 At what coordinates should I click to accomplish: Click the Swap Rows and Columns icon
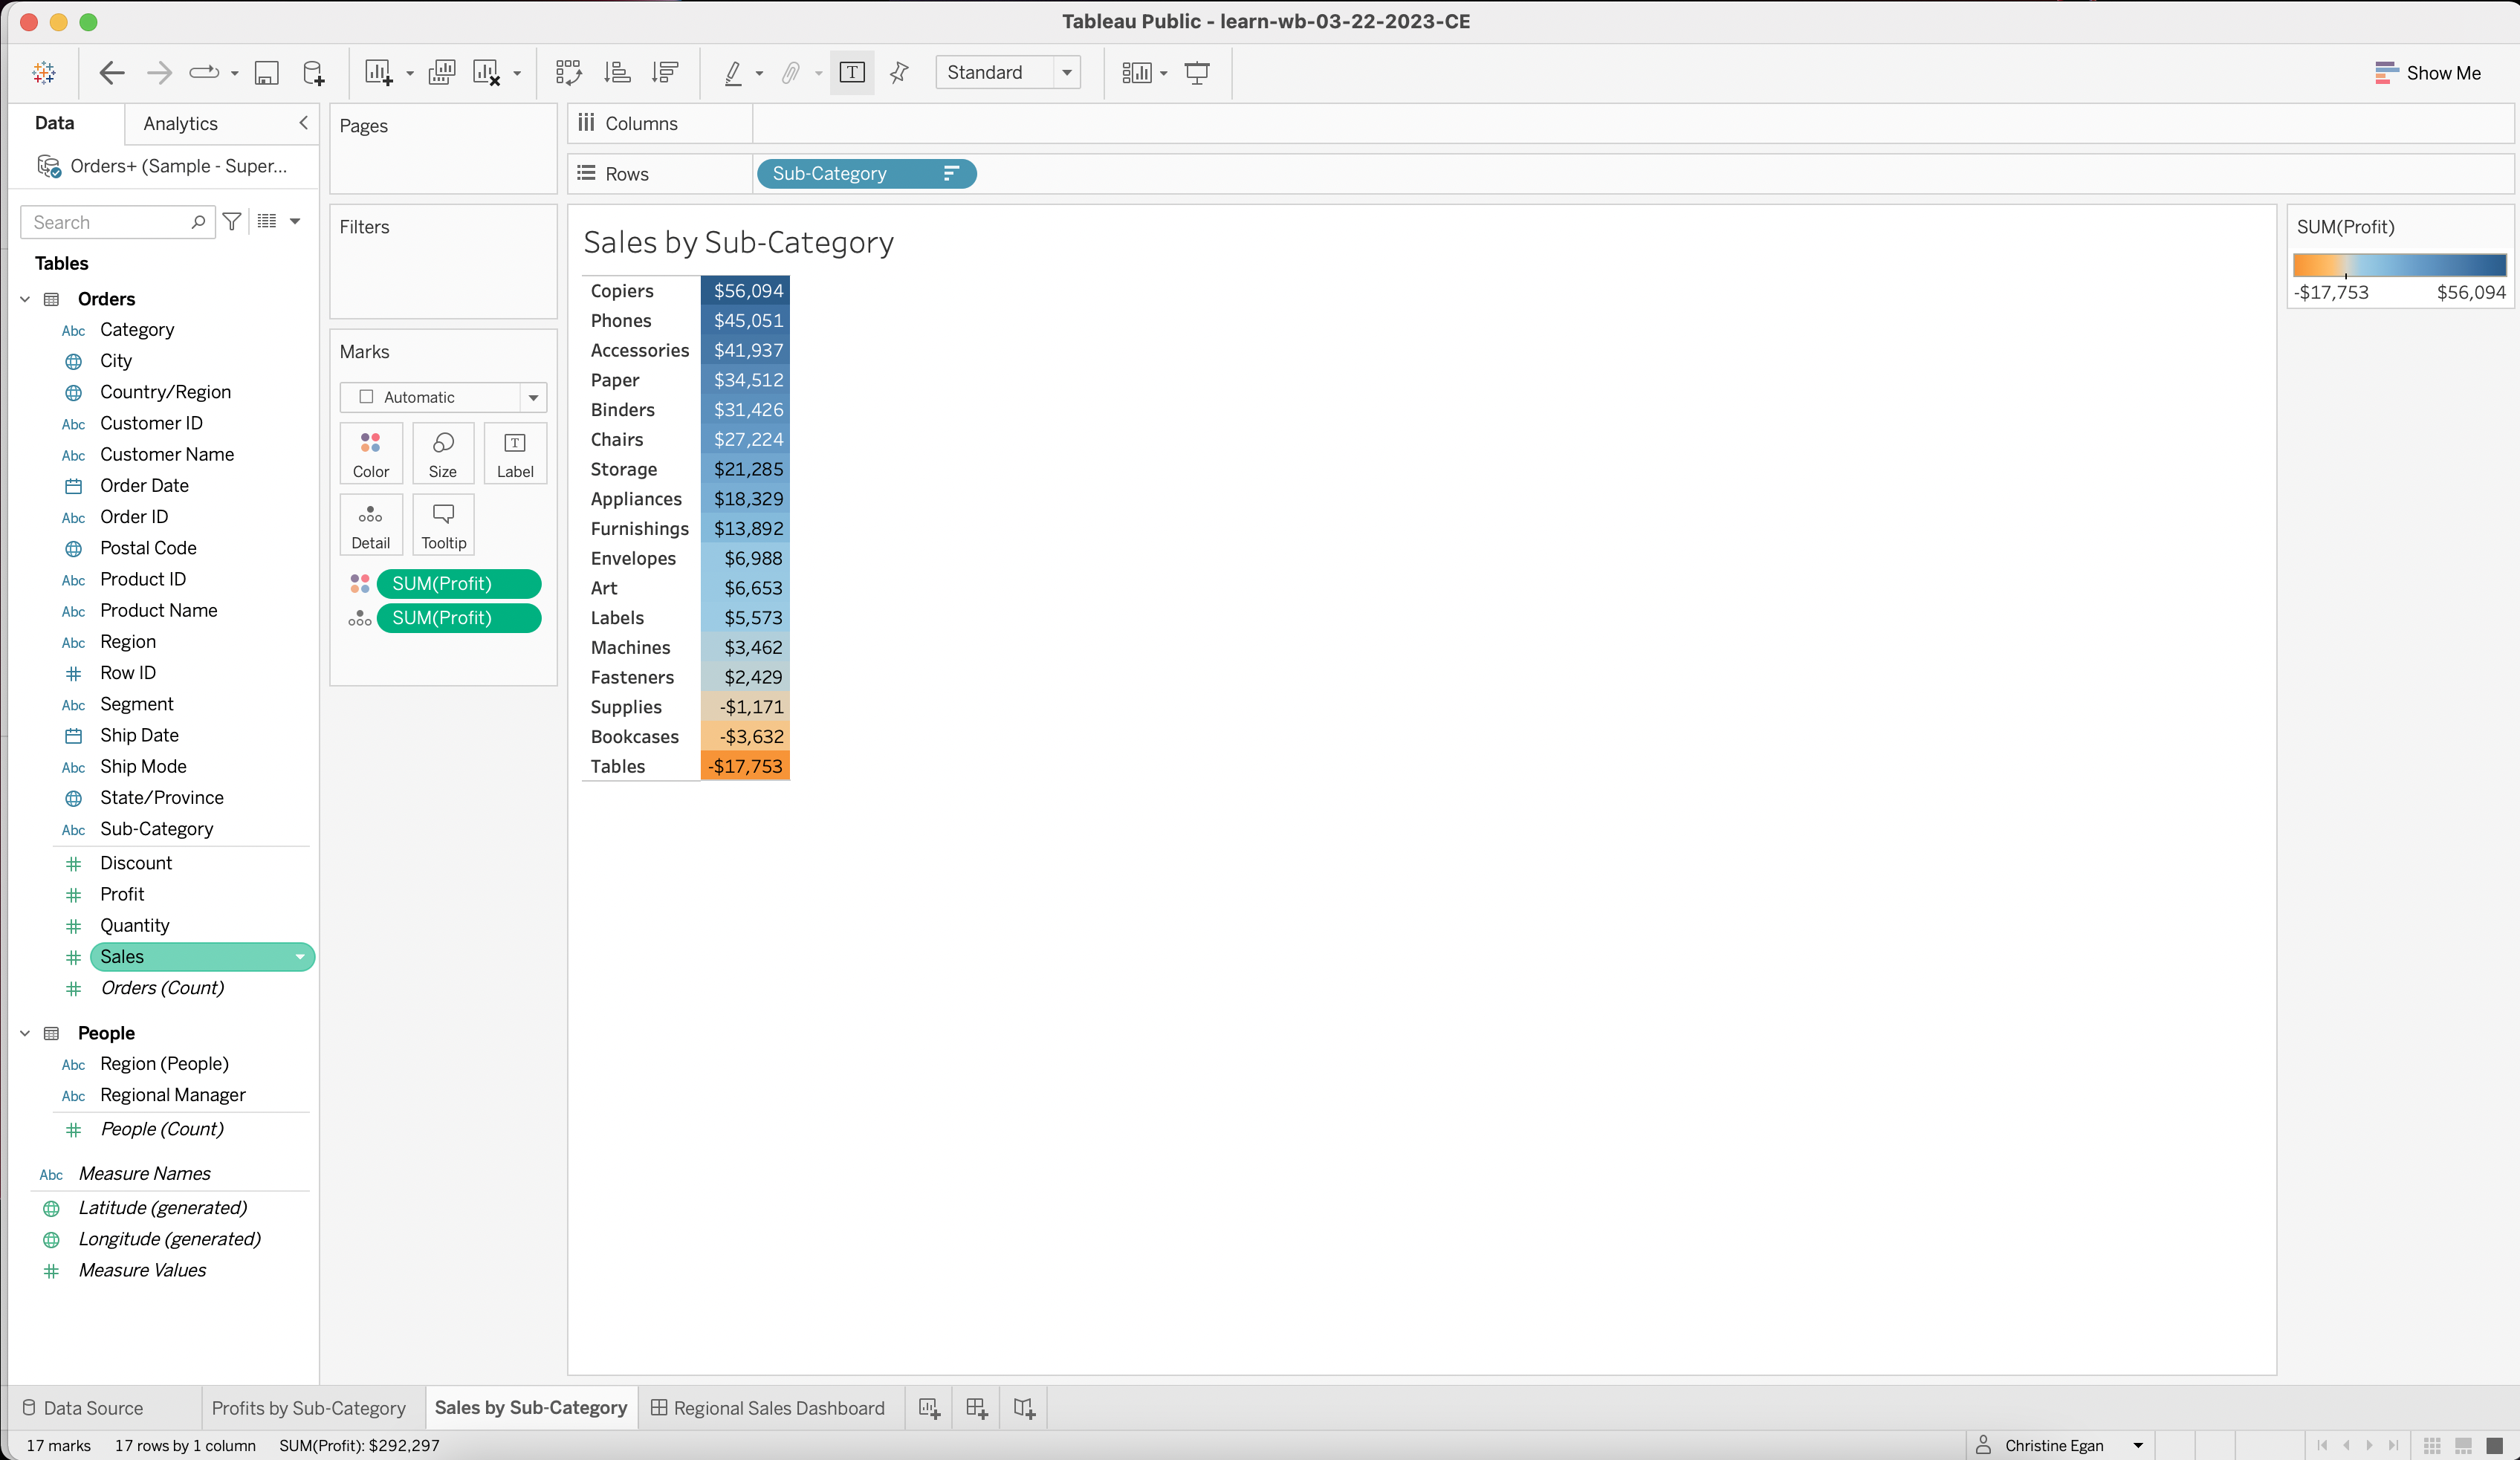[x=568, y=72]
